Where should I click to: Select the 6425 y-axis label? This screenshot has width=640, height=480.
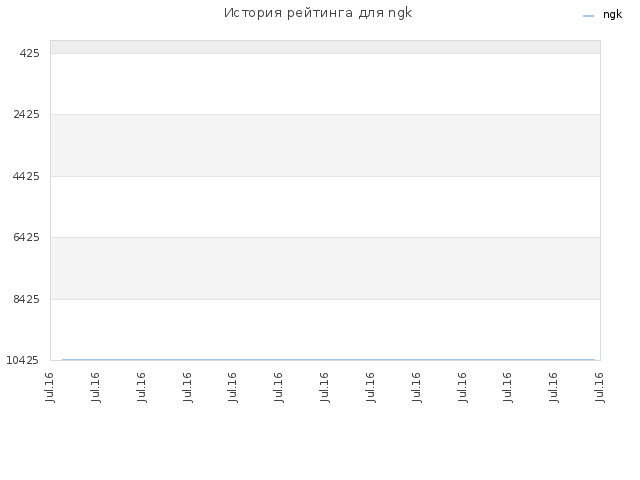click(x=26, y=237)
